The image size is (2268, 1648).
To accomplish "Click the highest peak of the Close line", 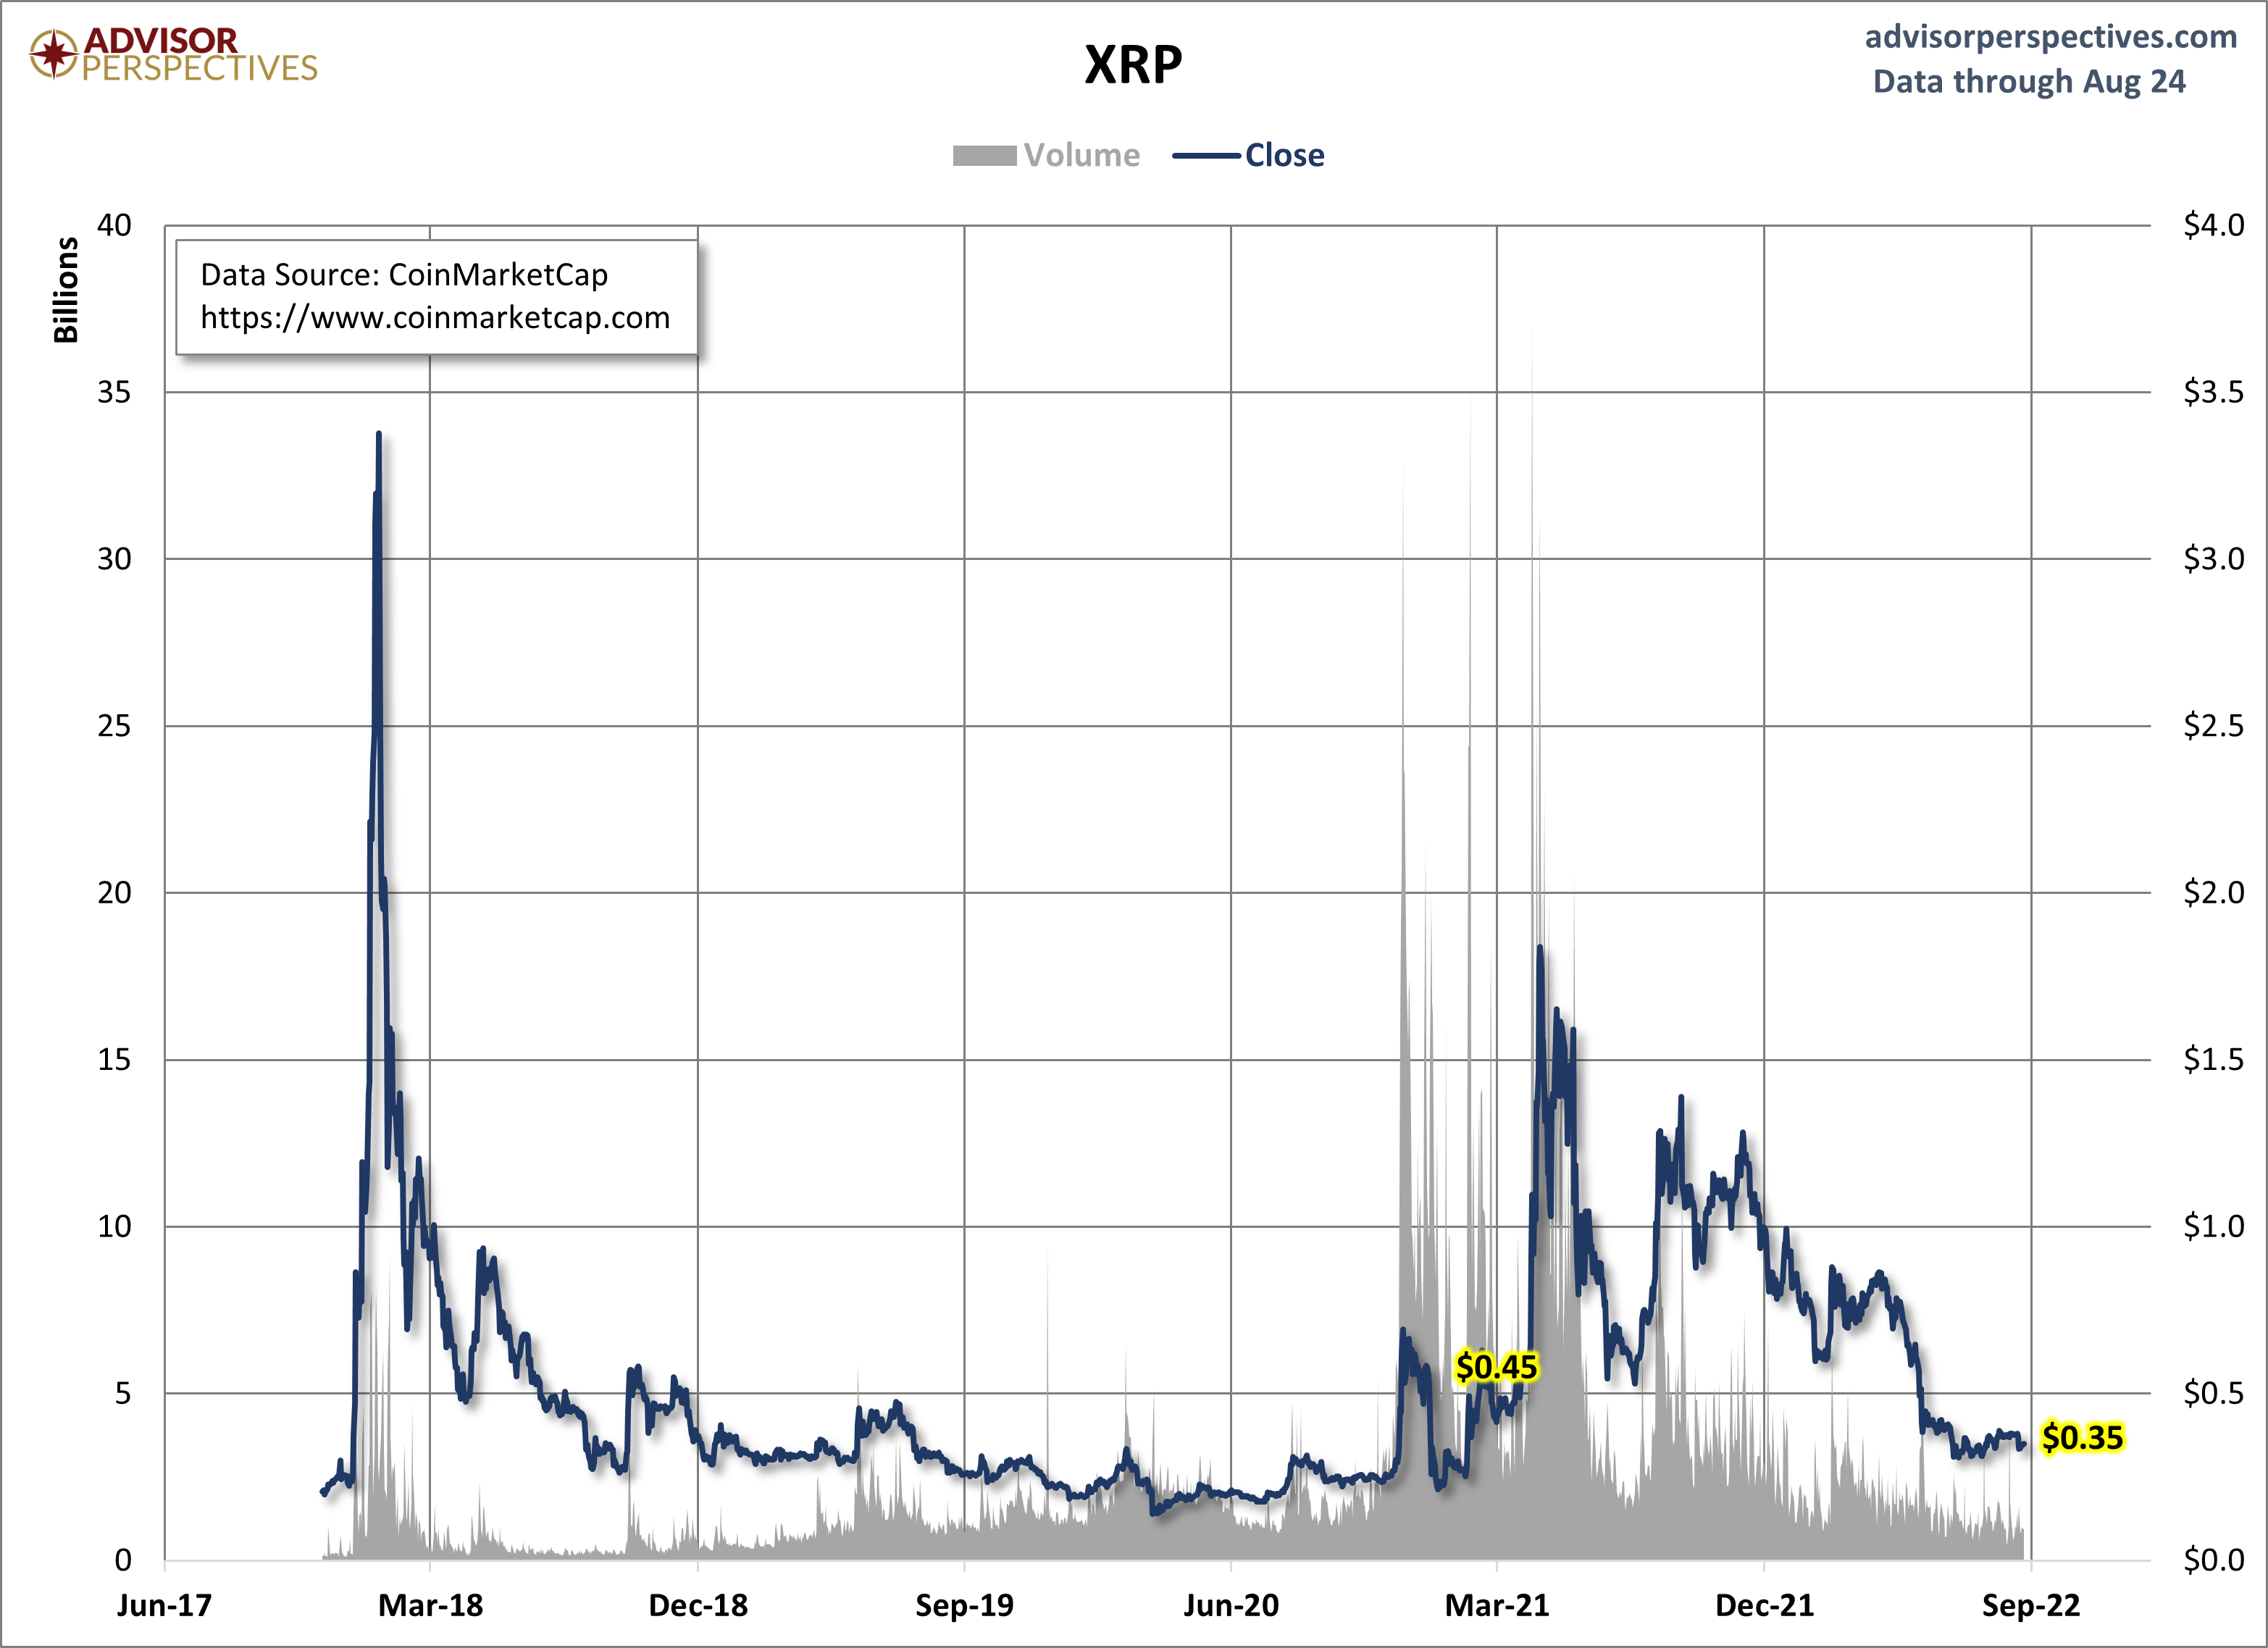I will tap(379, 434).
